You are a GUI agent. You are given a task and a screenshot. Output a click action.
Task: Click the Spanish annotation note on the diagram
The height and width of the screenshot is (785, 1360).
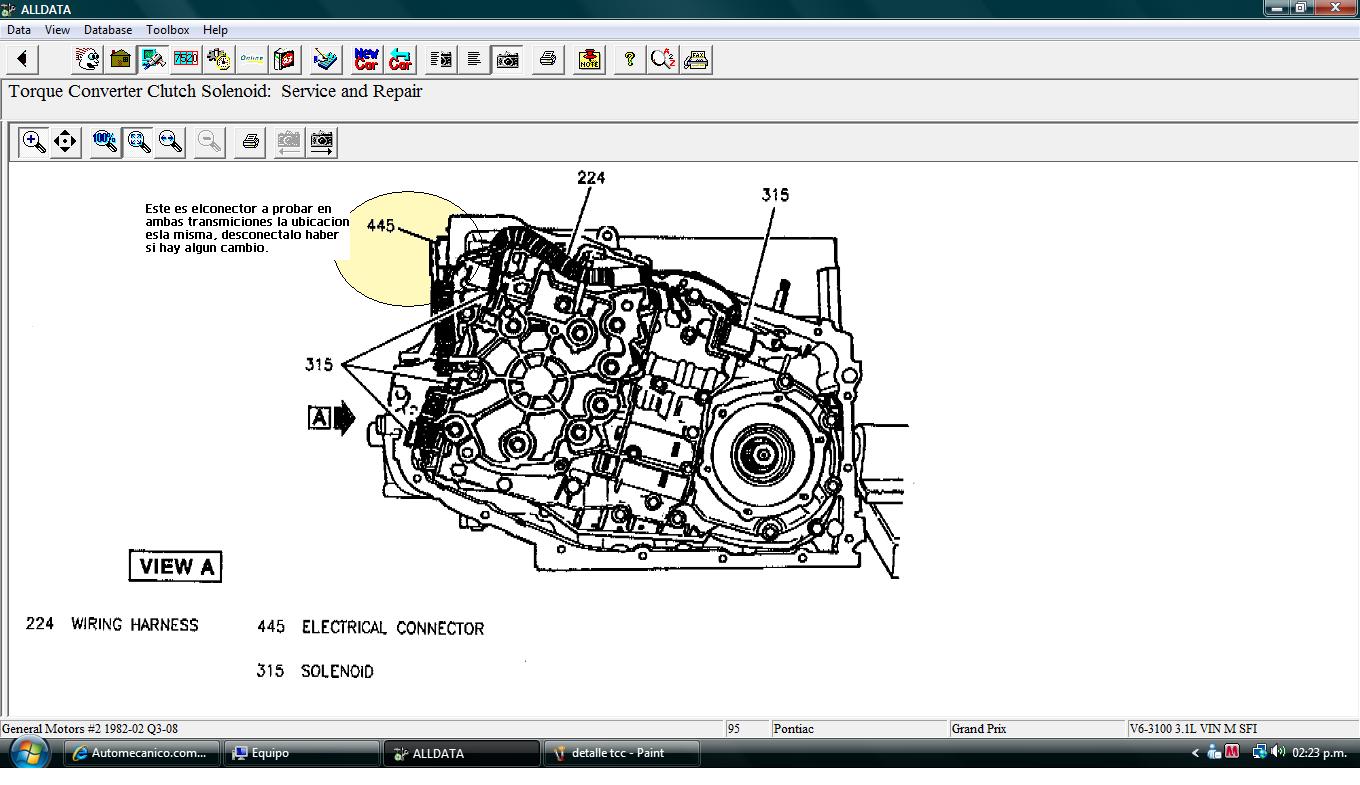pyautogui.click(x=247, y=228)
